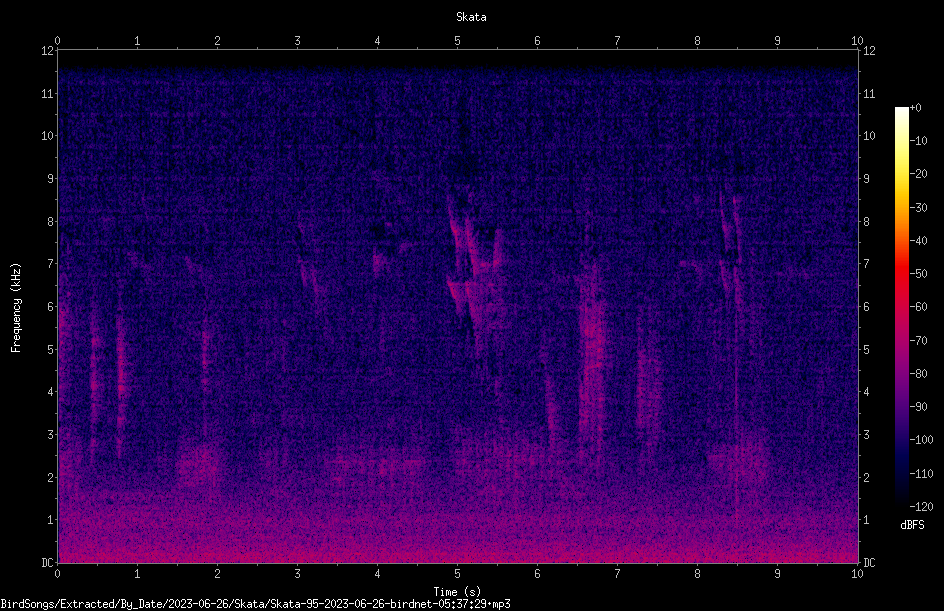Screen dimensions: 944x611
Task: Click the "-30" color scale label
Action: coord(919,208)
